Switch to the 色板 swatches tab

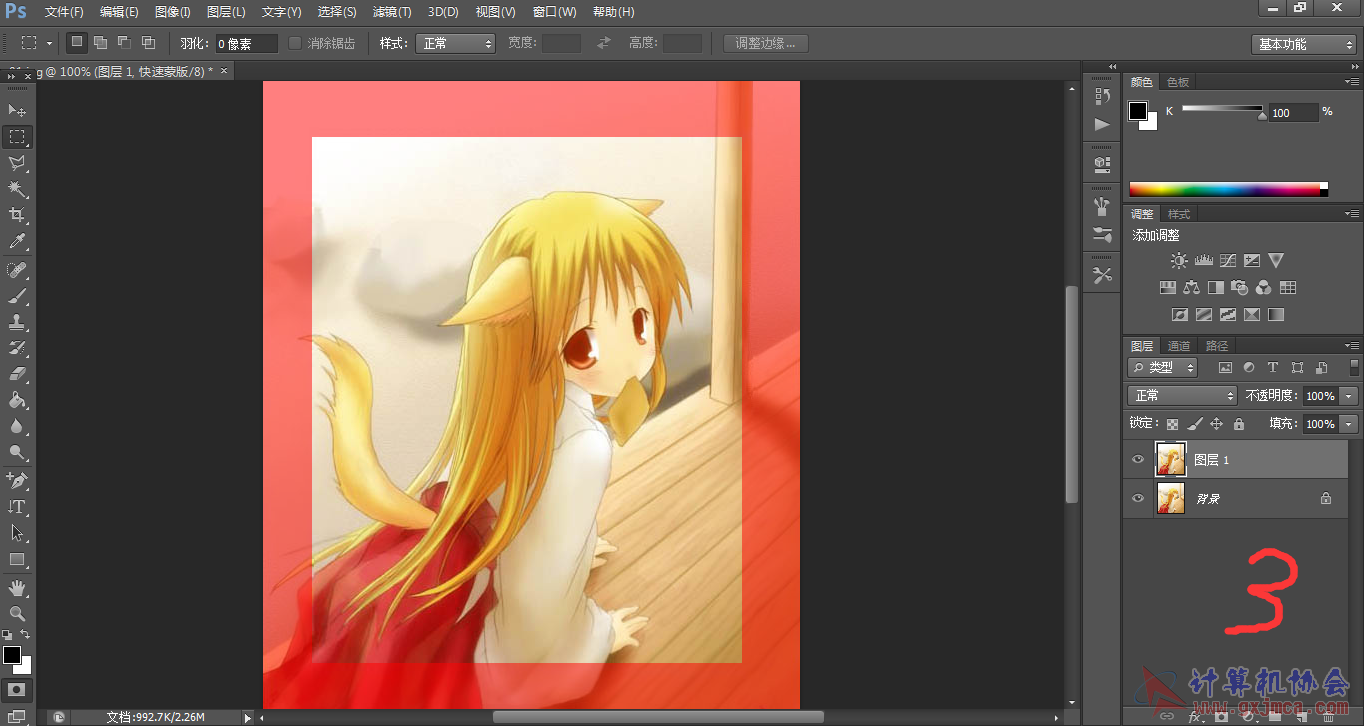1178,82
